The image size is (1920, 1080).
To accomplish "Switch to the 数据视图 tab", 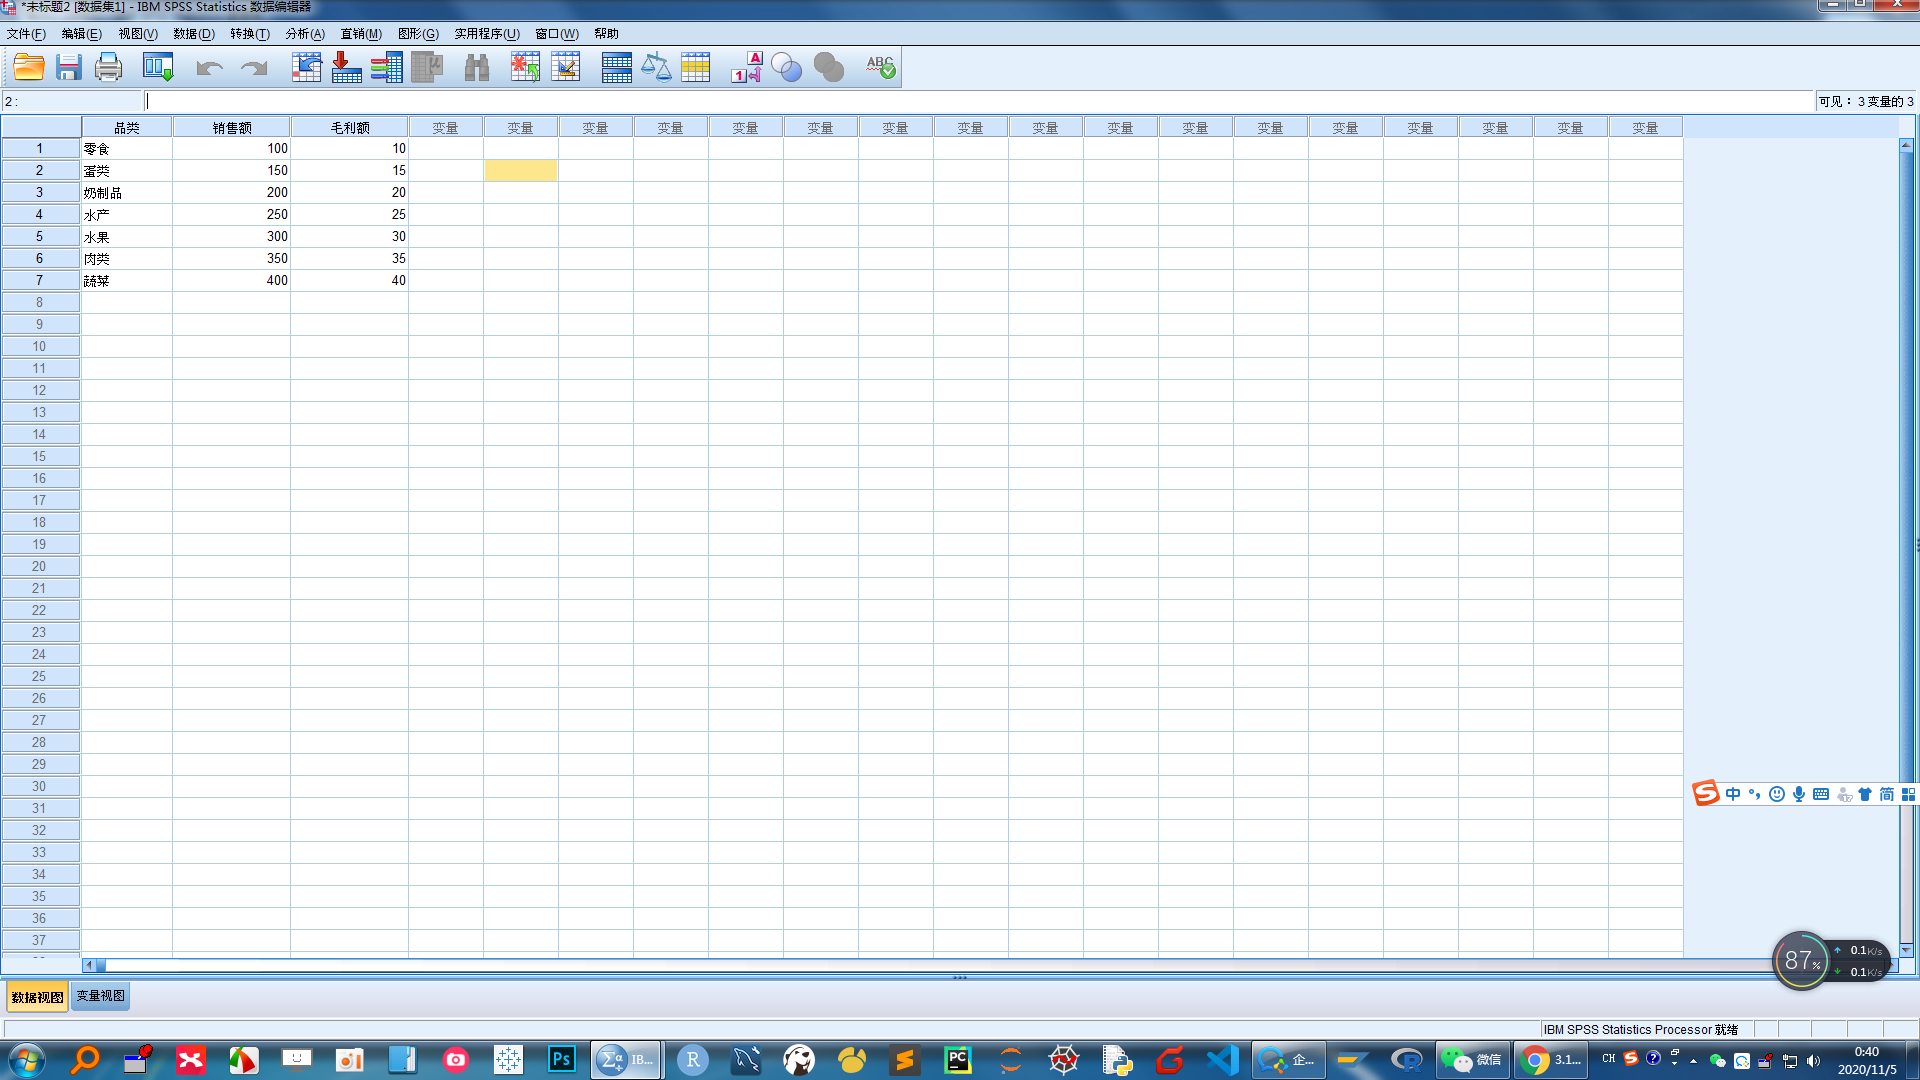I will [x=38, y=996].
